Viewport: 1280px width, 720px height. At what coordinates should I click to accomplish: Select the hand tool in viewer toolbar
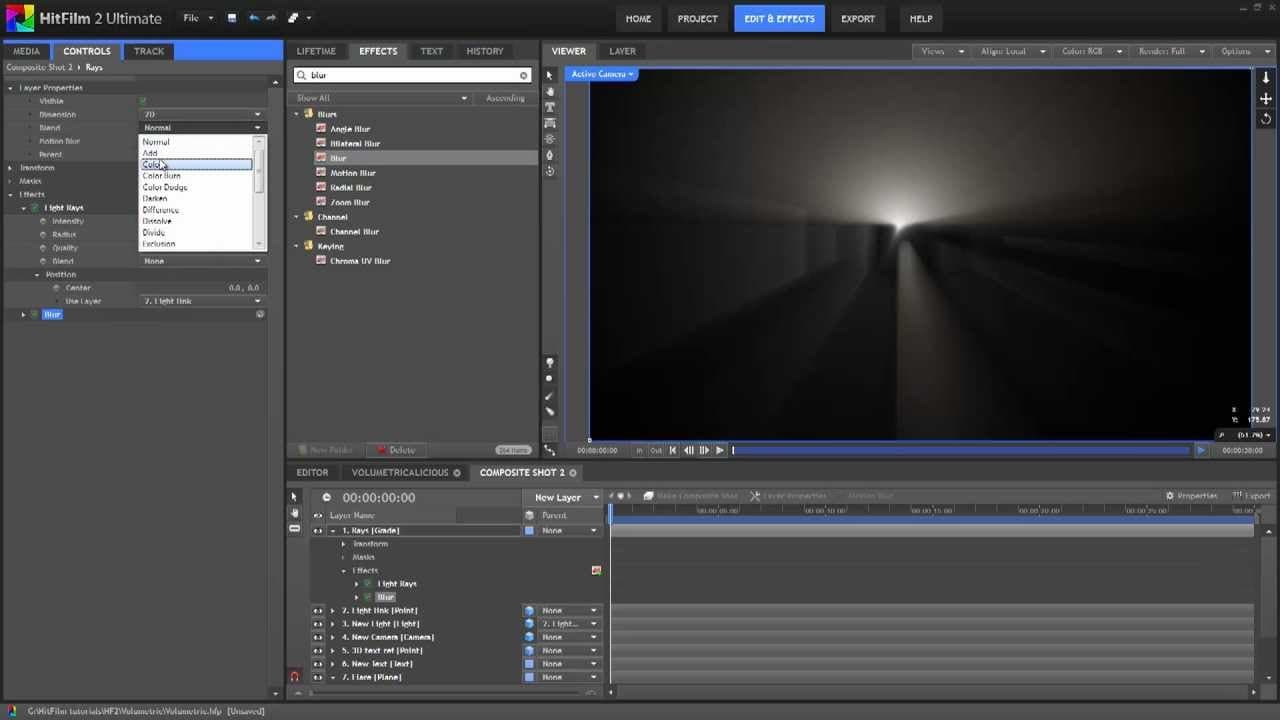[x=550, y=91]
